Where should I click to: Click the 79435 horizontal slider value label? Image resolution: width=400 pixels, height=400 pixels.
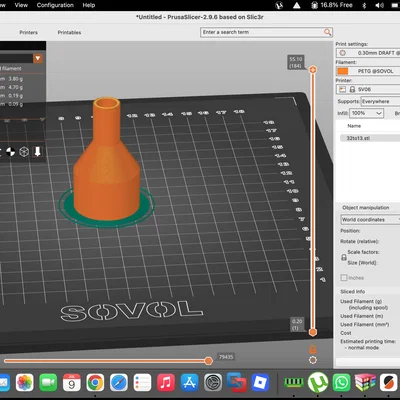point(226,357)
